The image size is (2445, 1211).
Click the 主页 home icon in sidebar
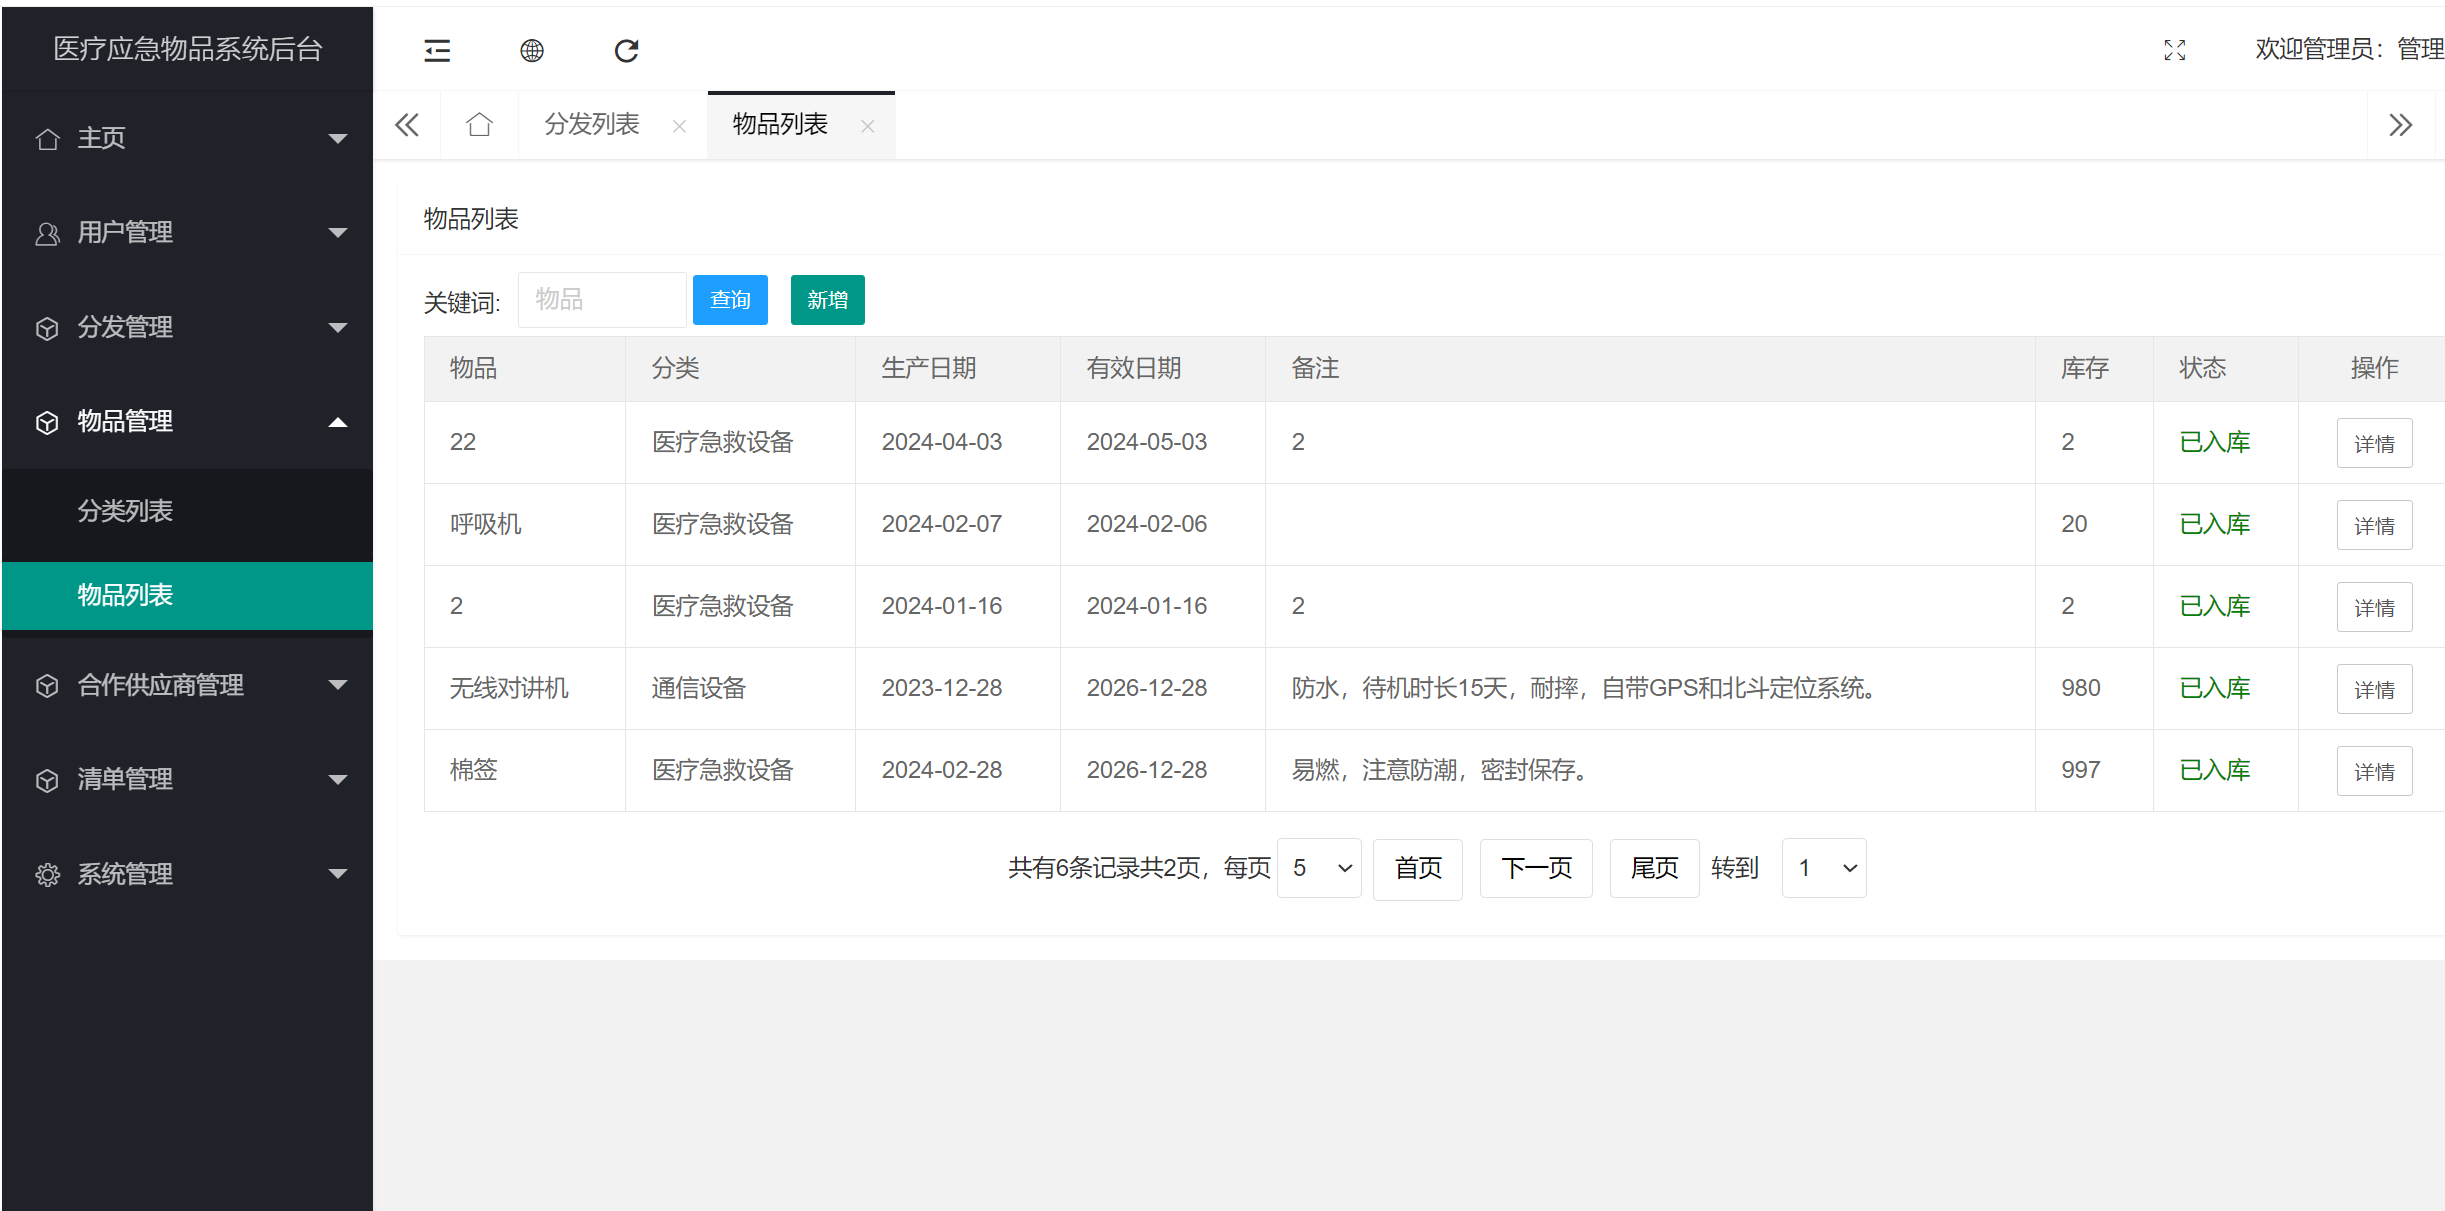(46, 138)
